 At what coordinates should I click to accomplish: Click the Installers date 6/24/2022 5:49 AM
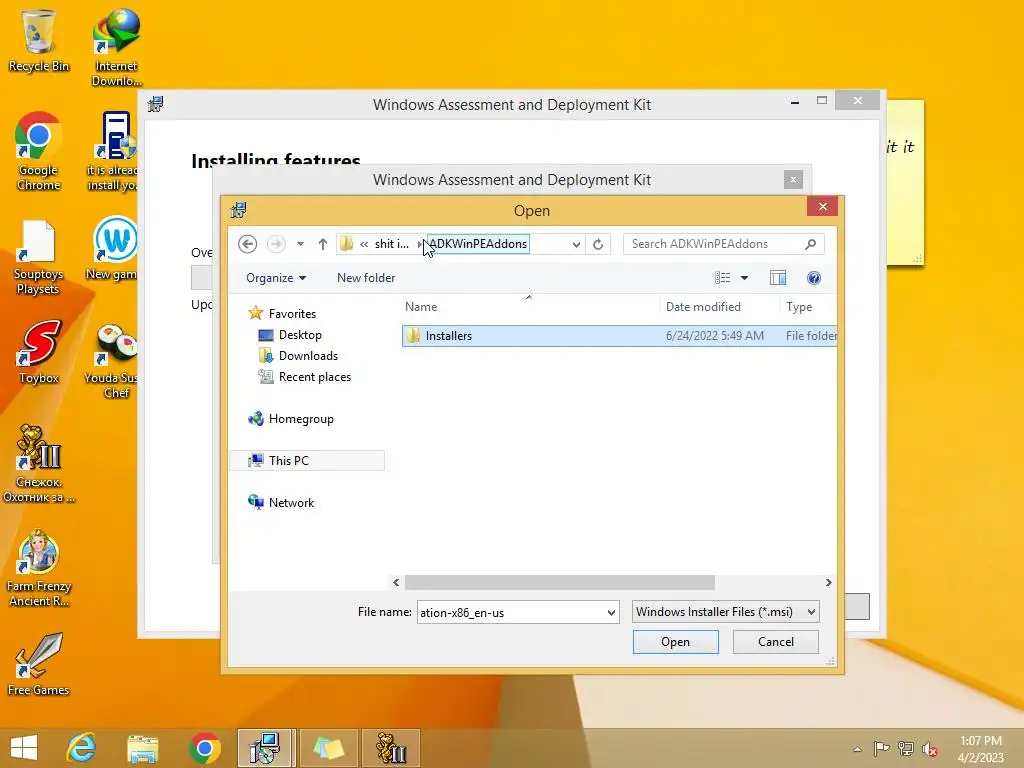pyautogui.click(x=714, y=336)
